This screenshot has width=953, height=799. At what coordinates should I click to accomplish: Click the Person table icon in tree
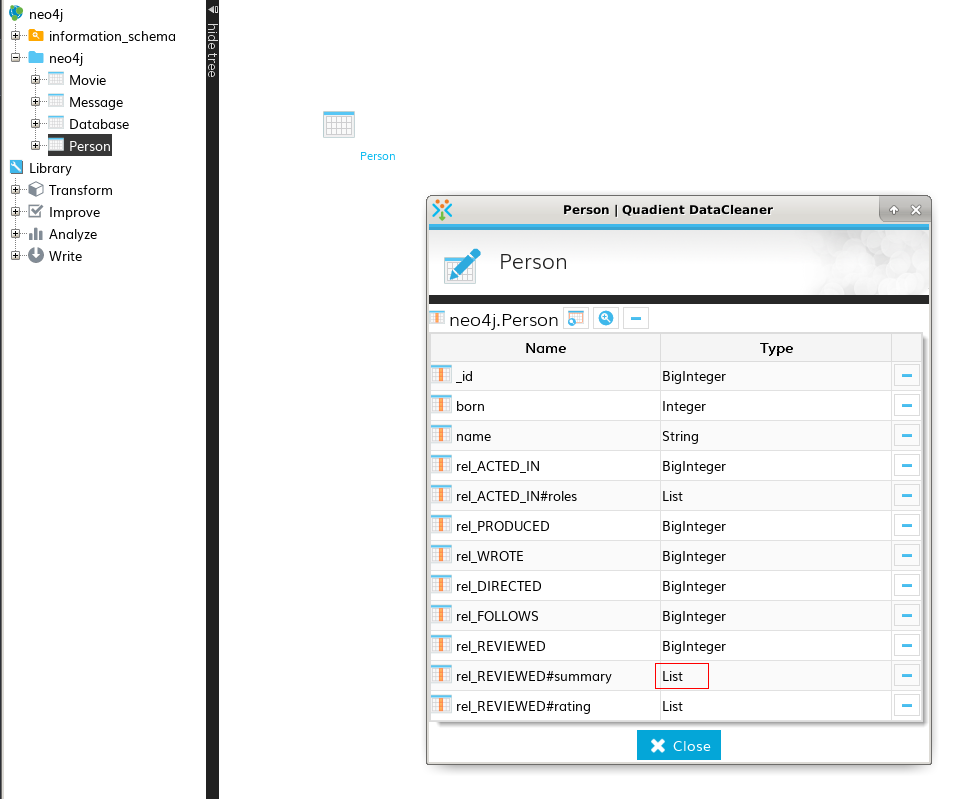[x=56, y=145]
